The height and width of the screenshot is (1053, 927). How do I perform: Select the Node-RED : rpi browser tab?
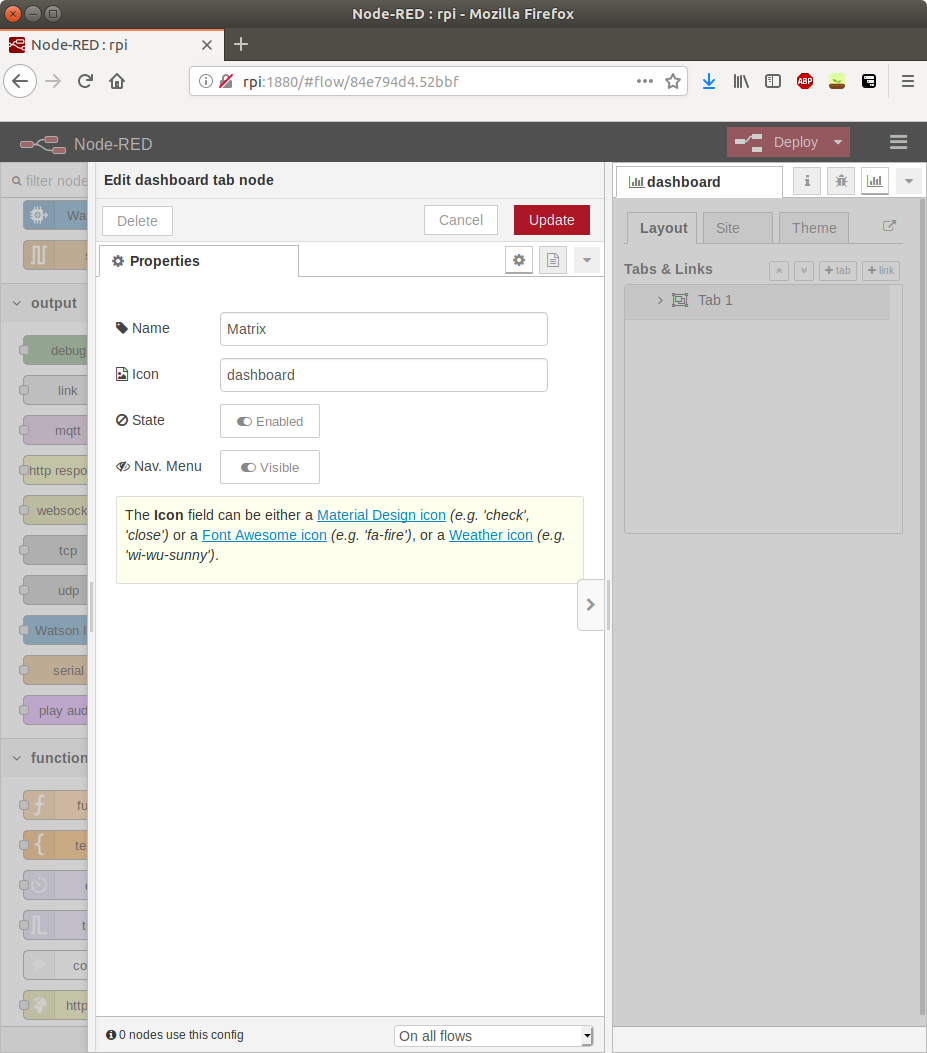(111, 45)
